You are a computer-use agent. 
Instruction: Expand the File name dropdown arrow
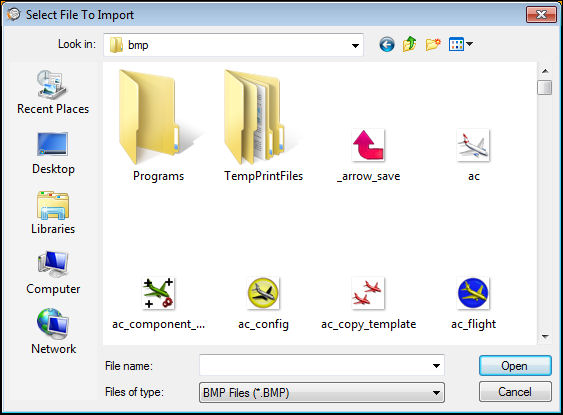tap(436, 366)
